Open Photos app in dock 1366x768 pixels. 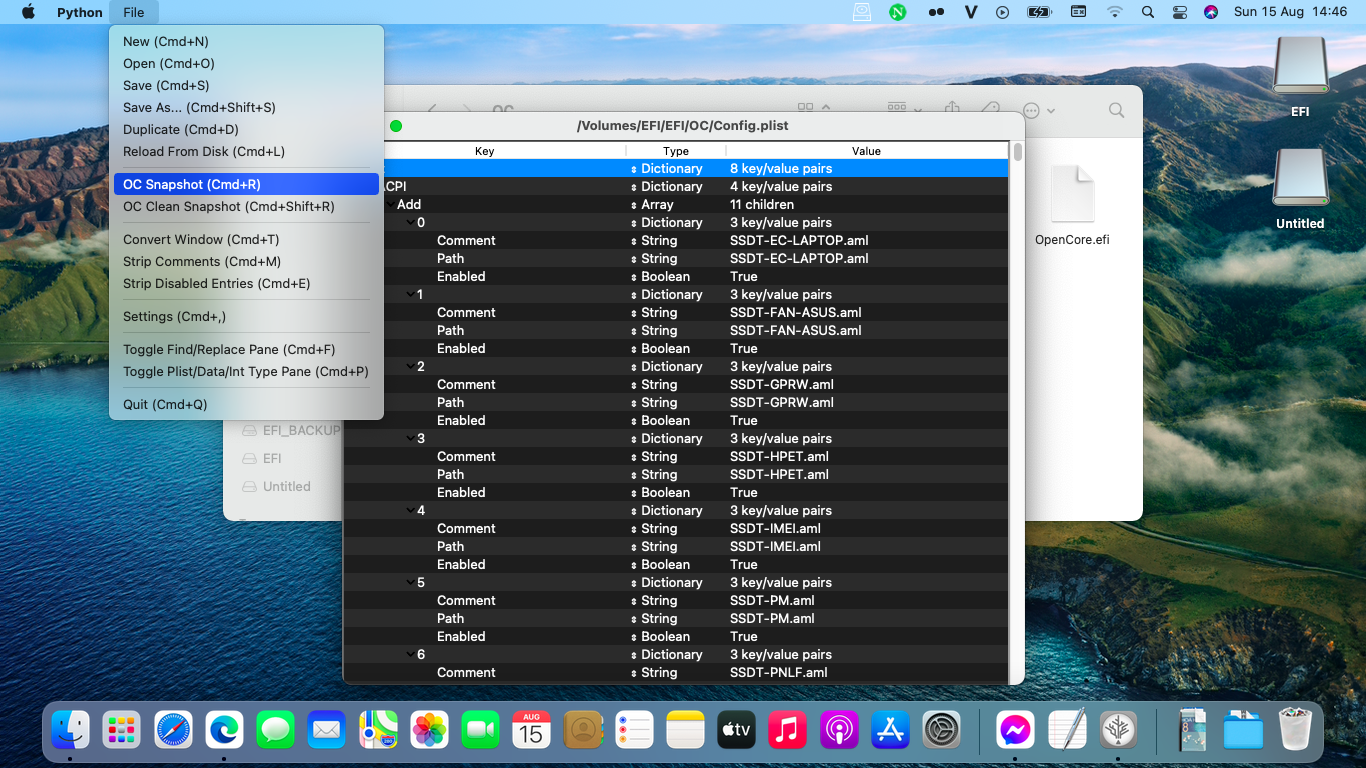[x=429, y=730]
